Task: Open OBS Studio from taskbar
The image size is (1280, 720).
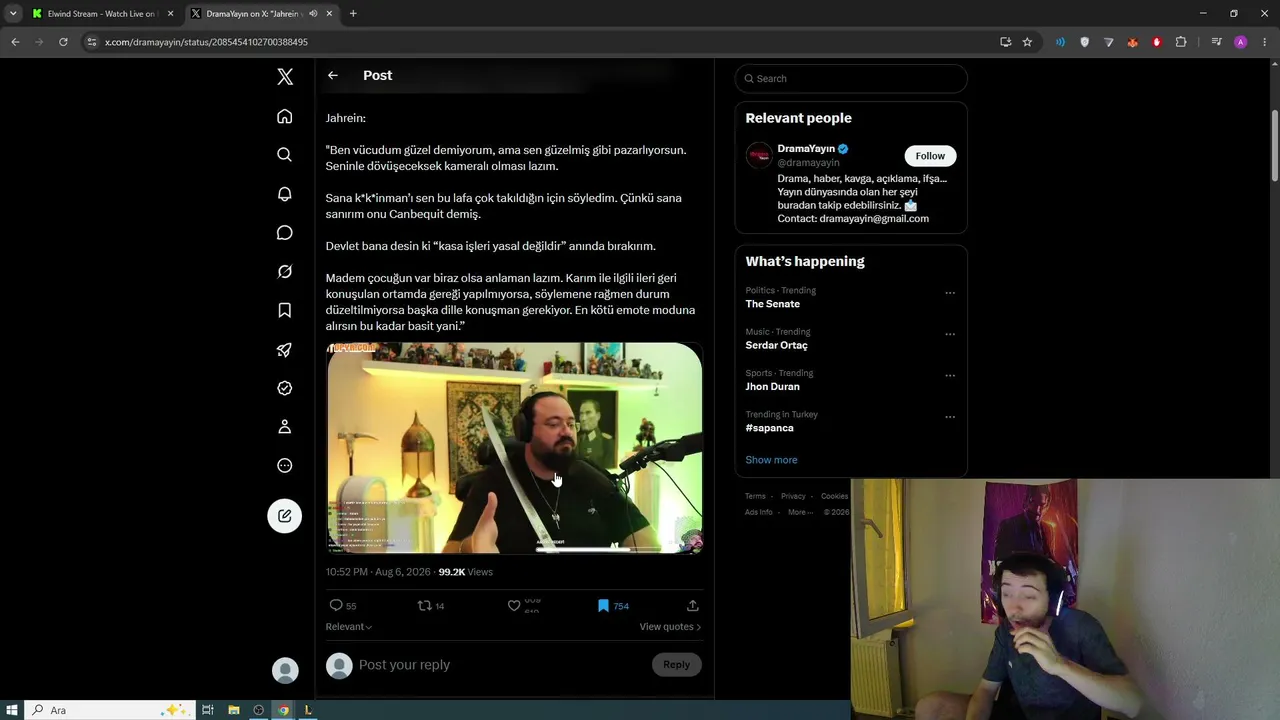Action: (258, 710)
